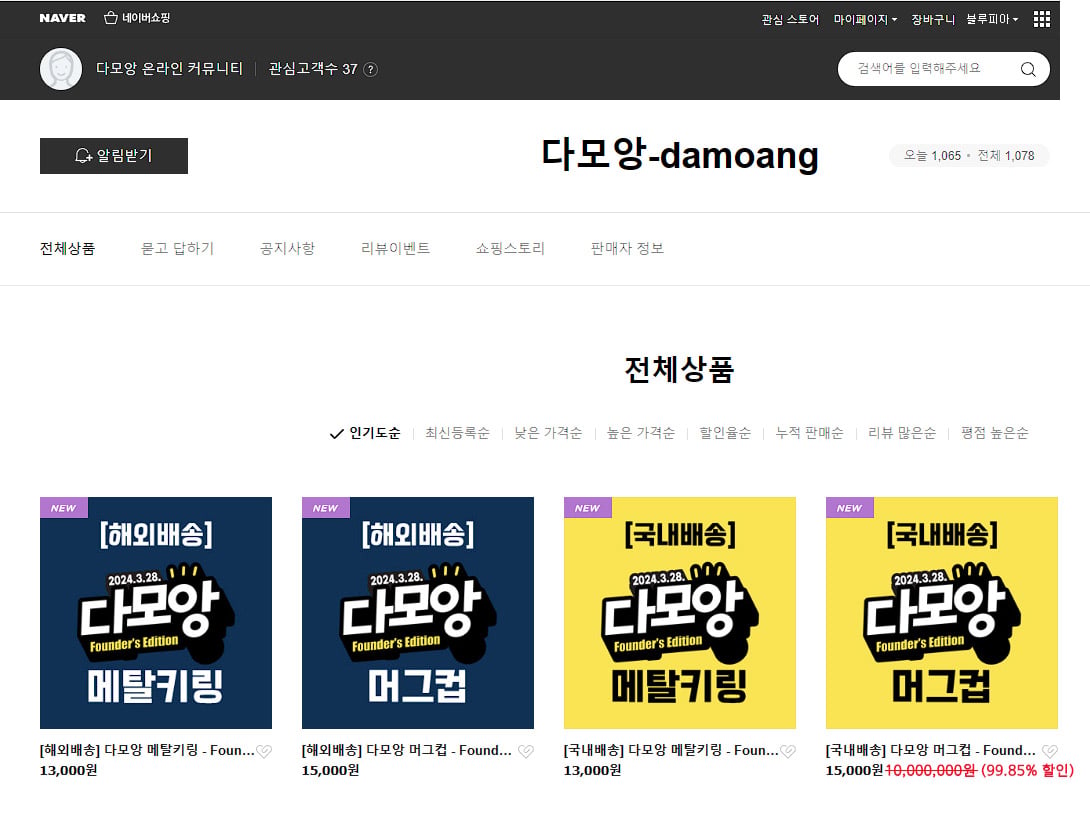Screen dimensions: 1090x826
Task: Open the 해외배송 머그컵 product image
Action: point(418,613)
